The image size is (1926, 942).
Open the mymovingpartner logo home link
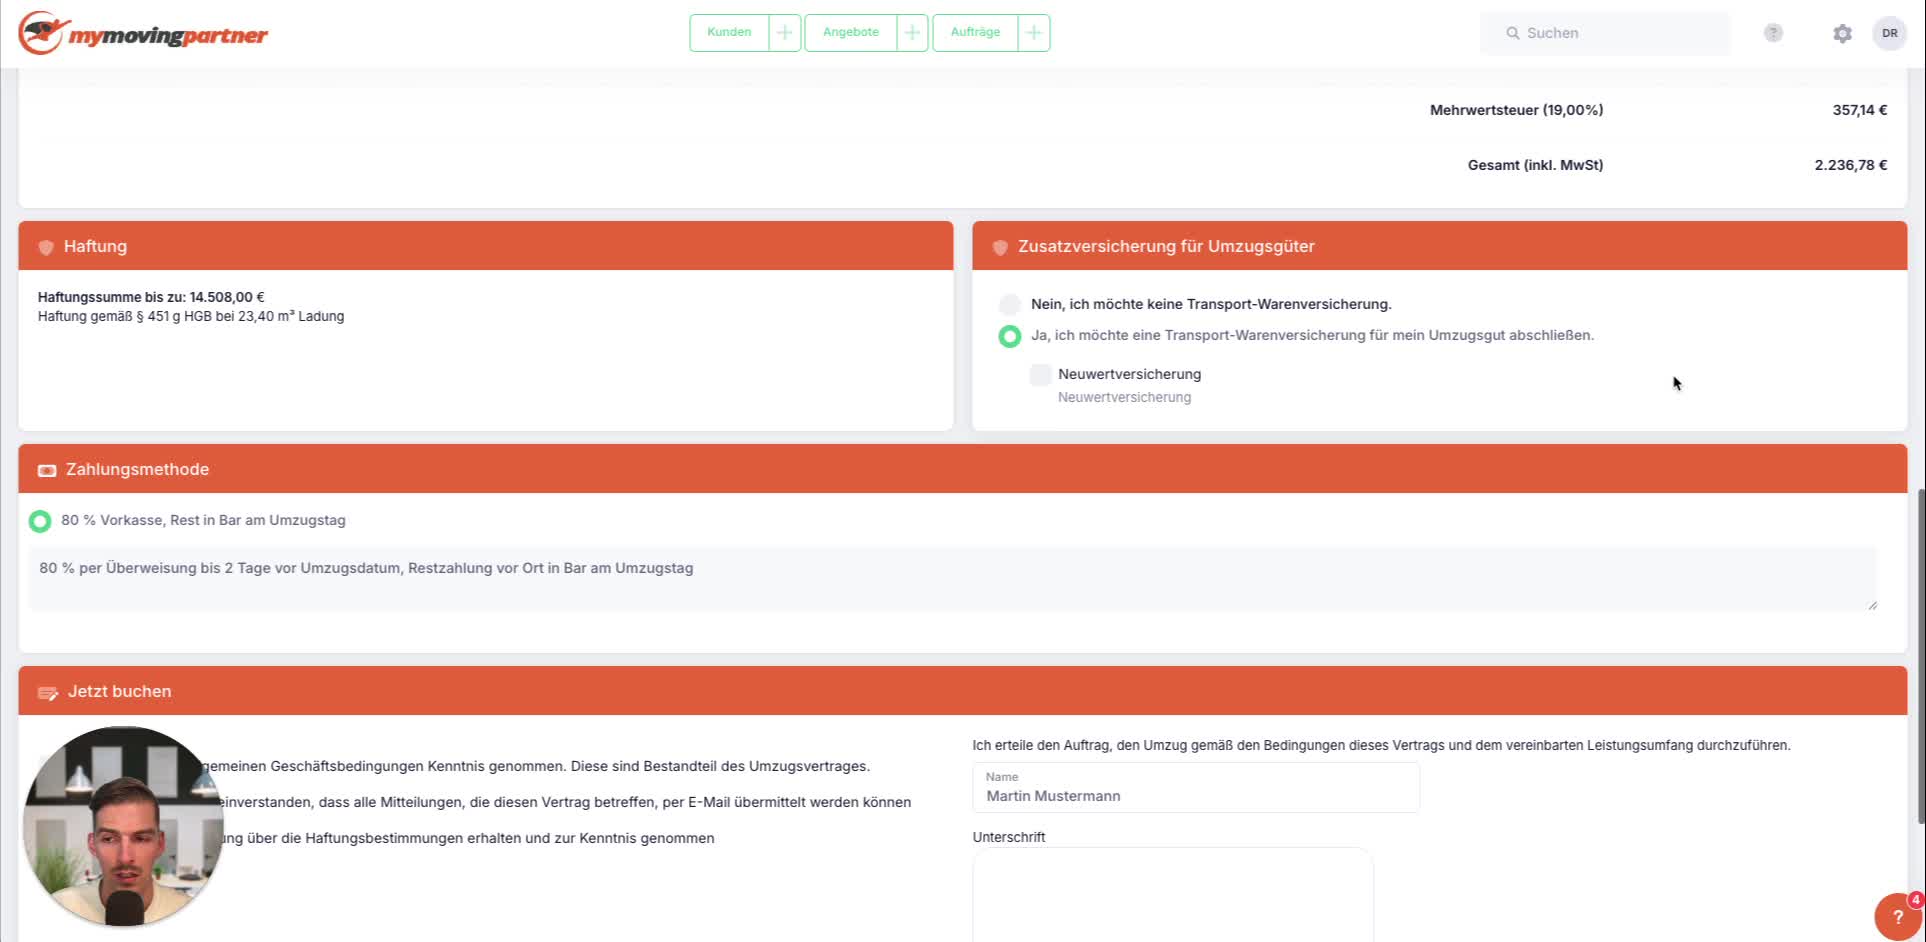(x=143, y=34)
